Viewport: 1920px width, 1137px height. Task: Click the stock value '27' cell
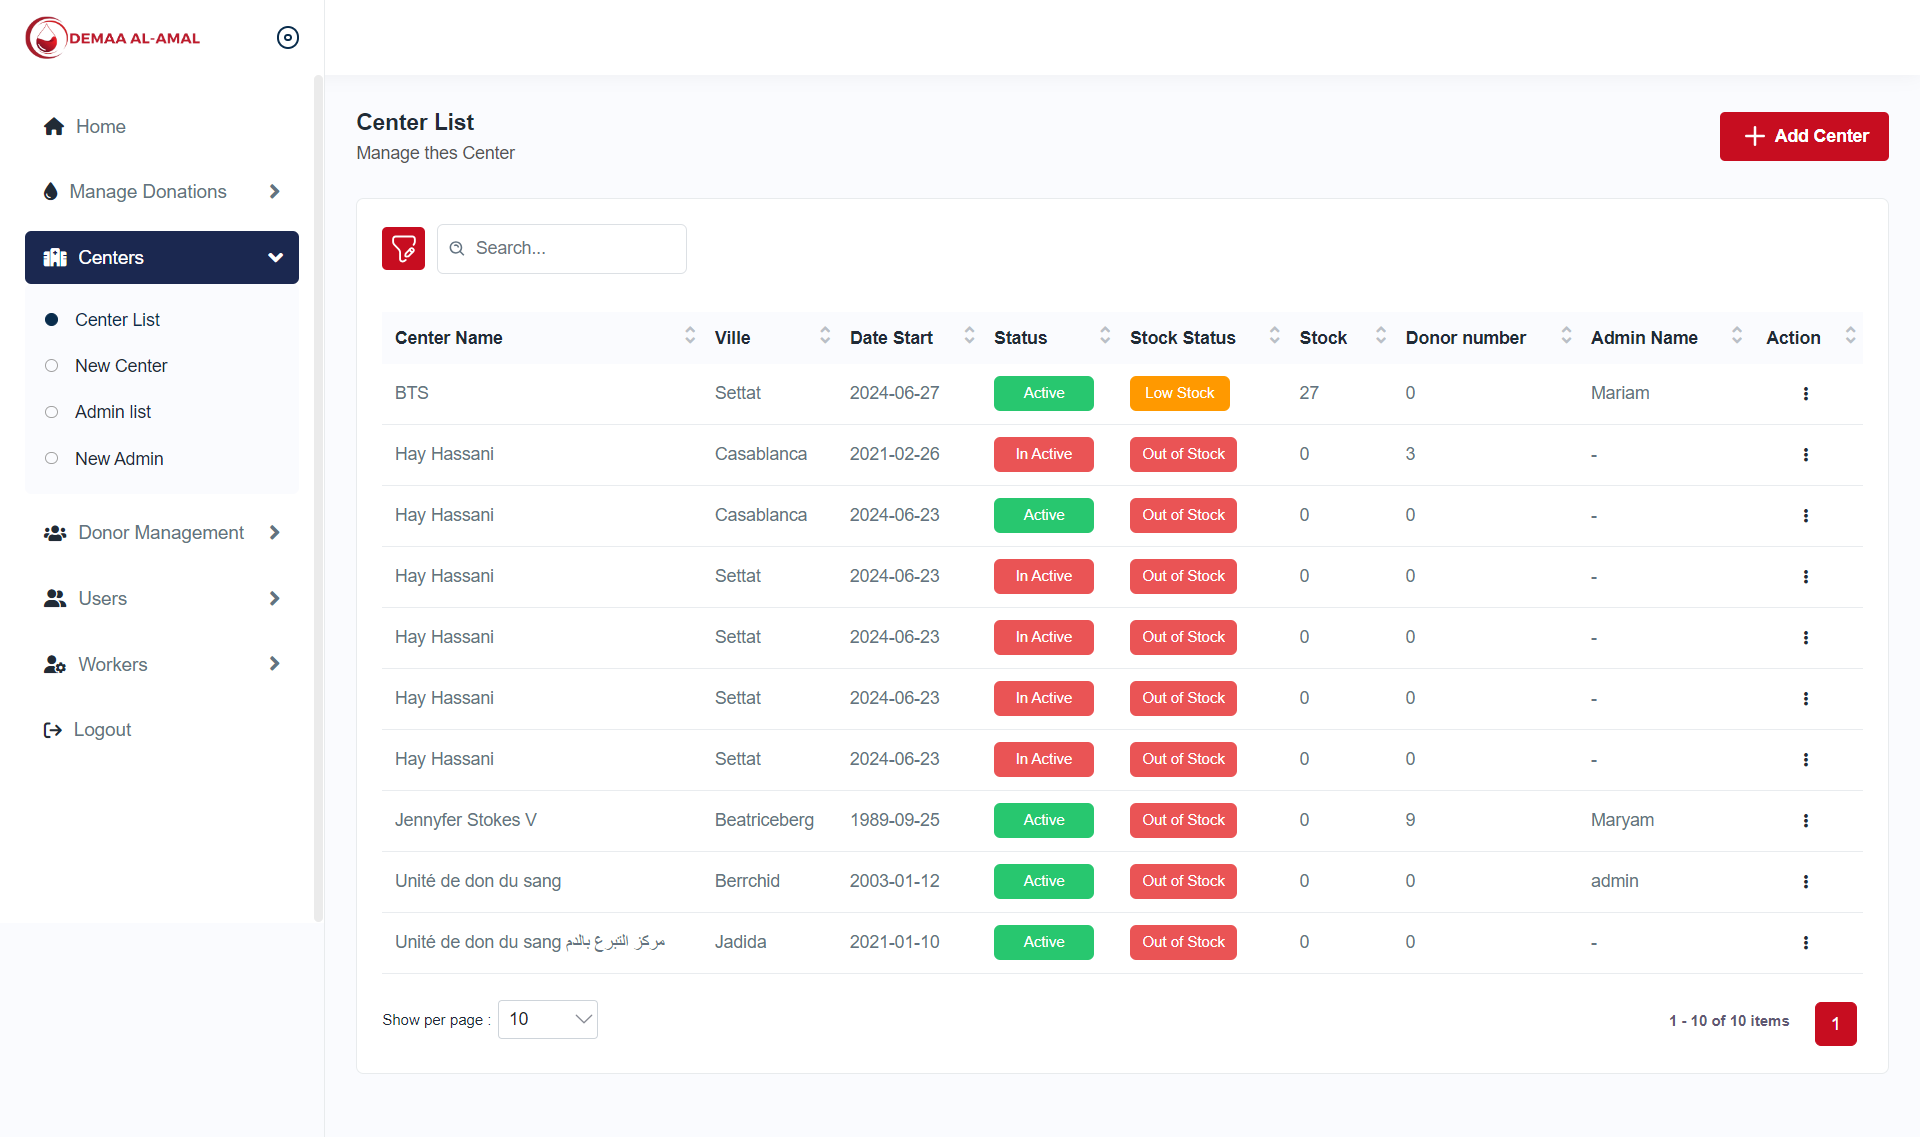1309,394
